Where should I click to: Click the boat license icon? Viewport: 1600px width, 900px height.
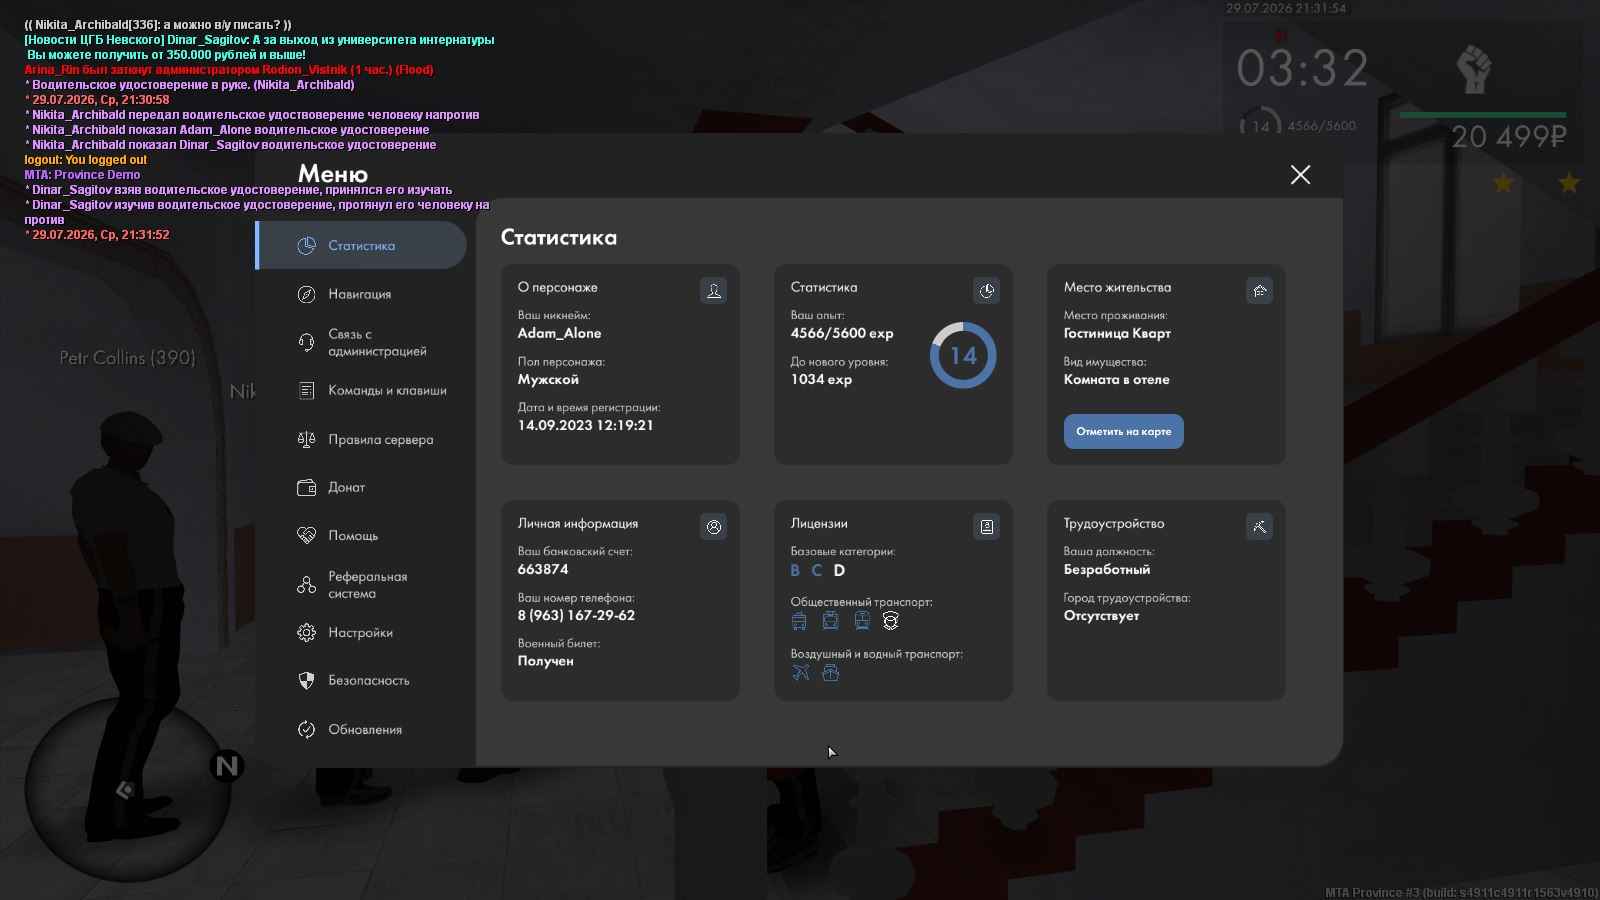point(830,673)
